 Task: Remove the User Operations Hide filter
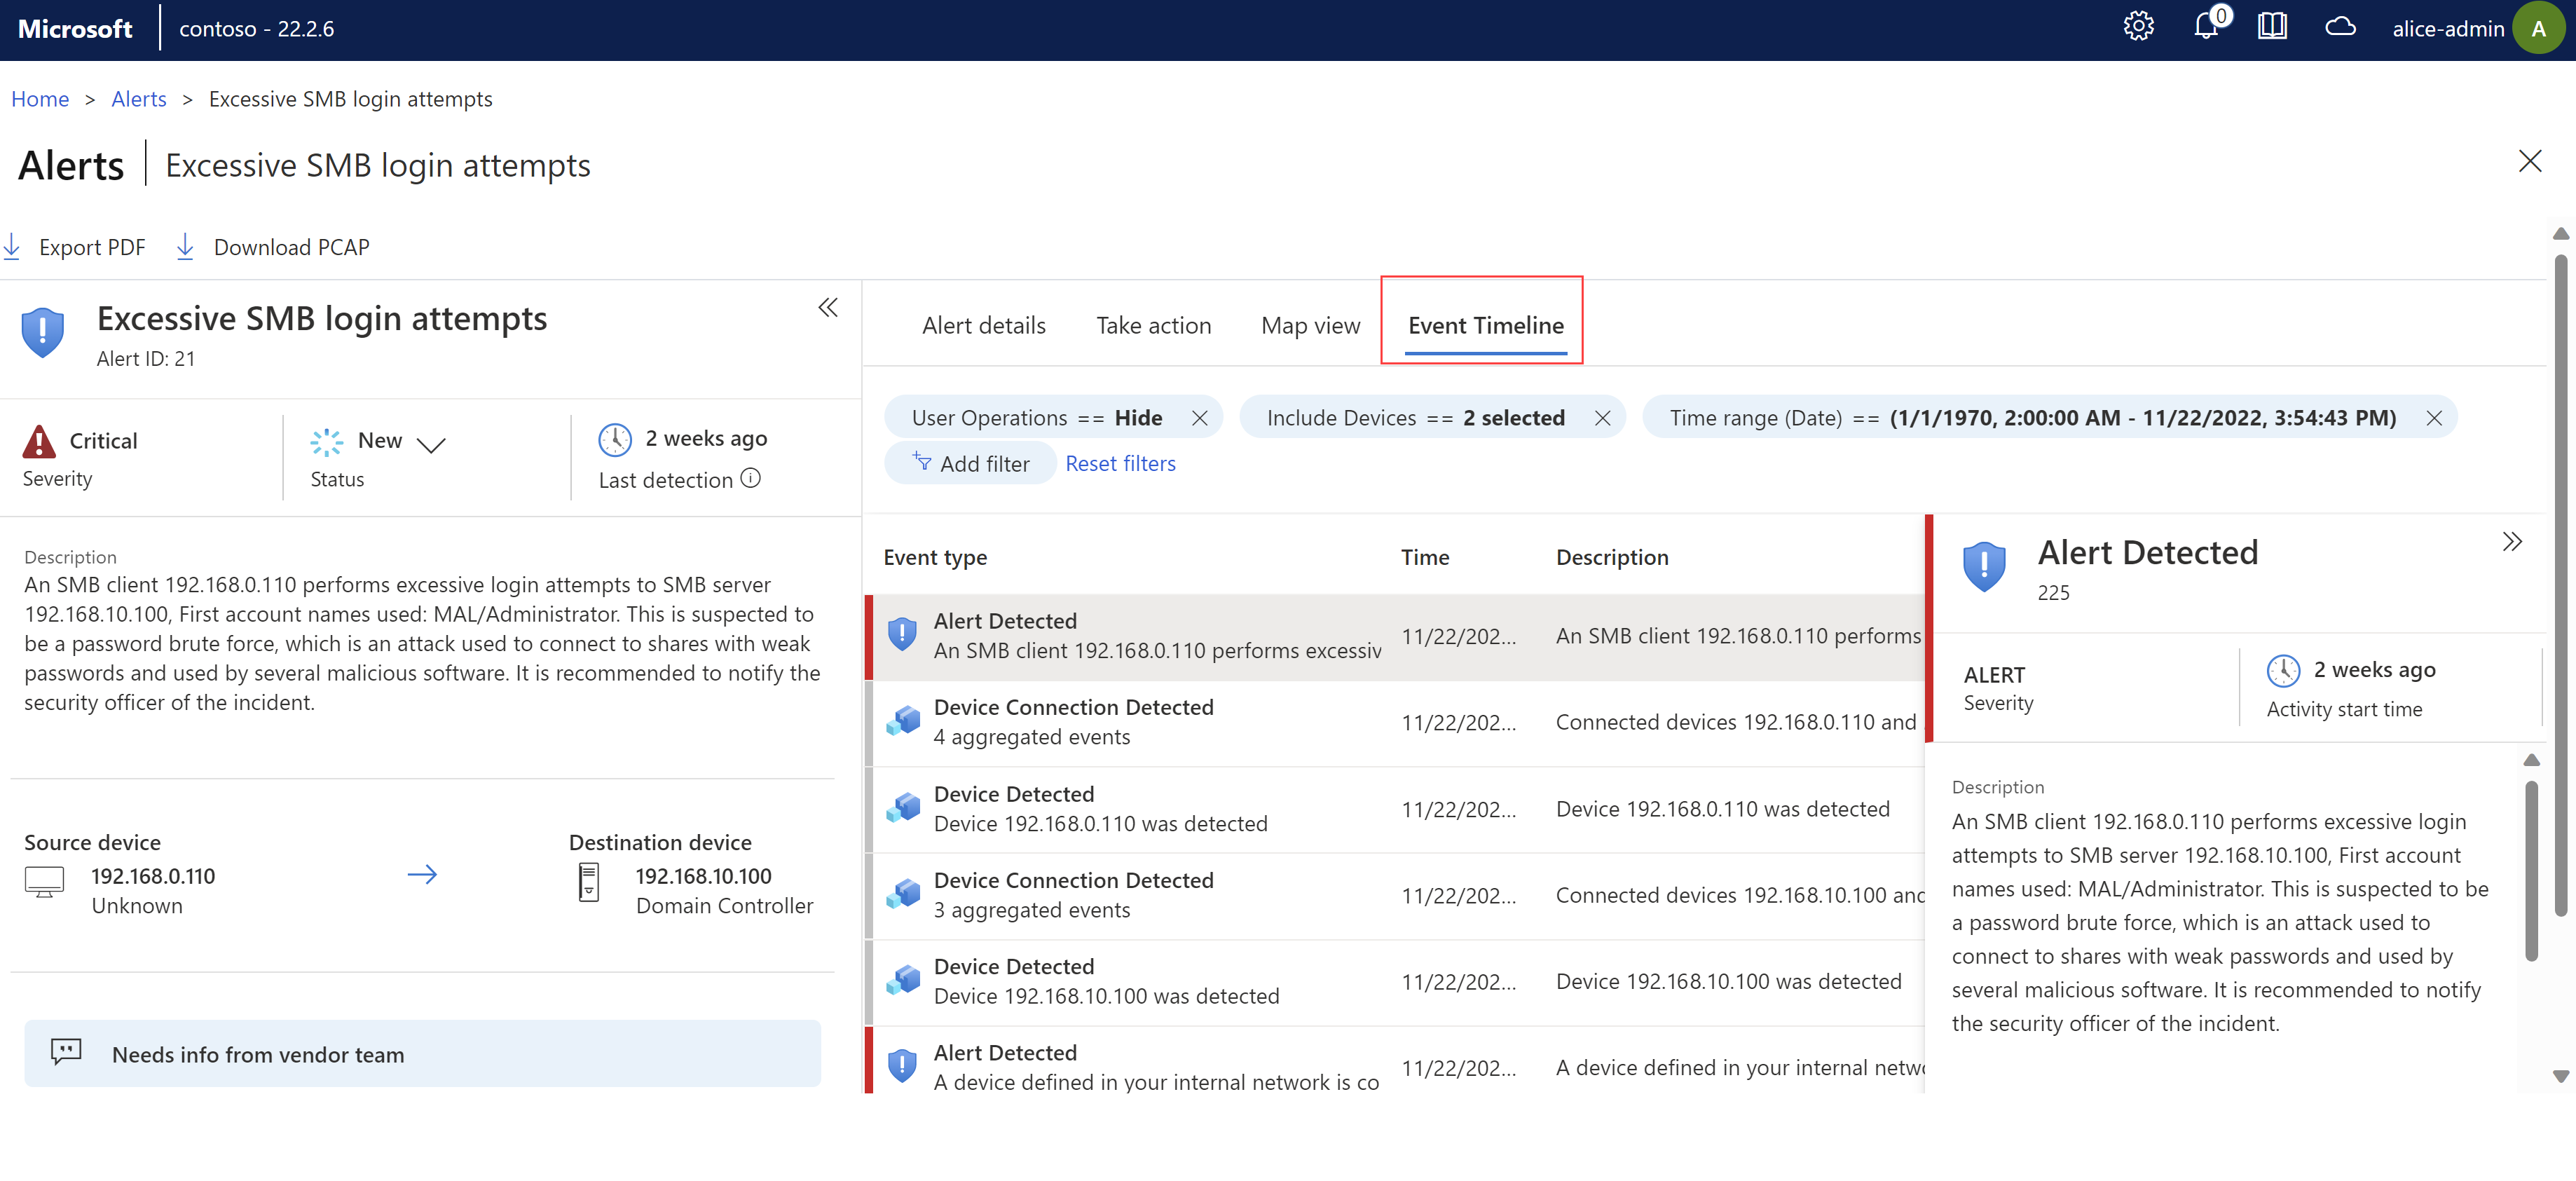1201,417
